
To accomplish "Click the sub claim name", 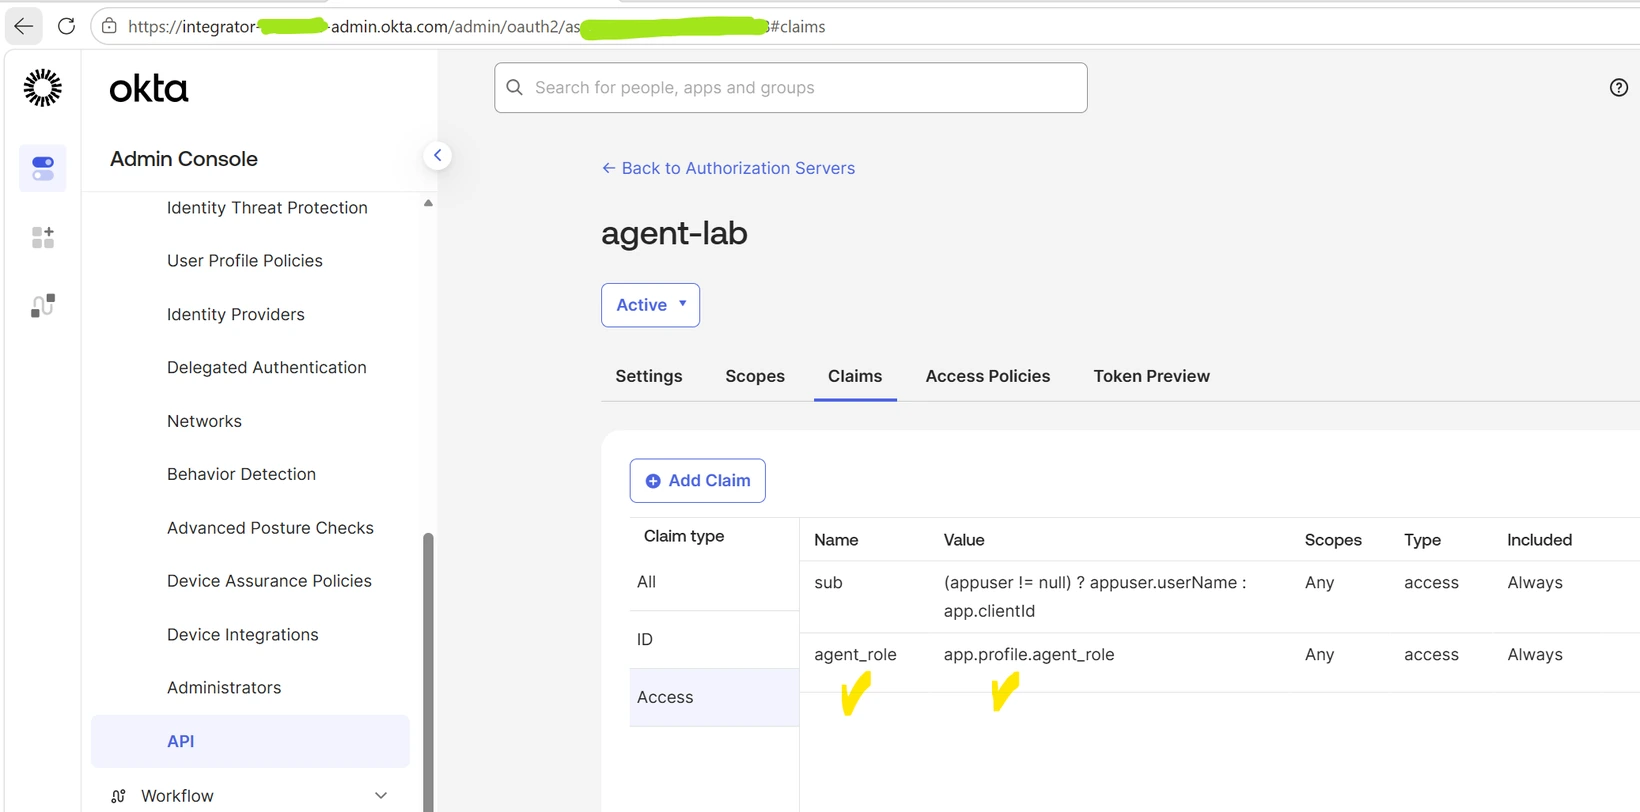I will (828, 583).
